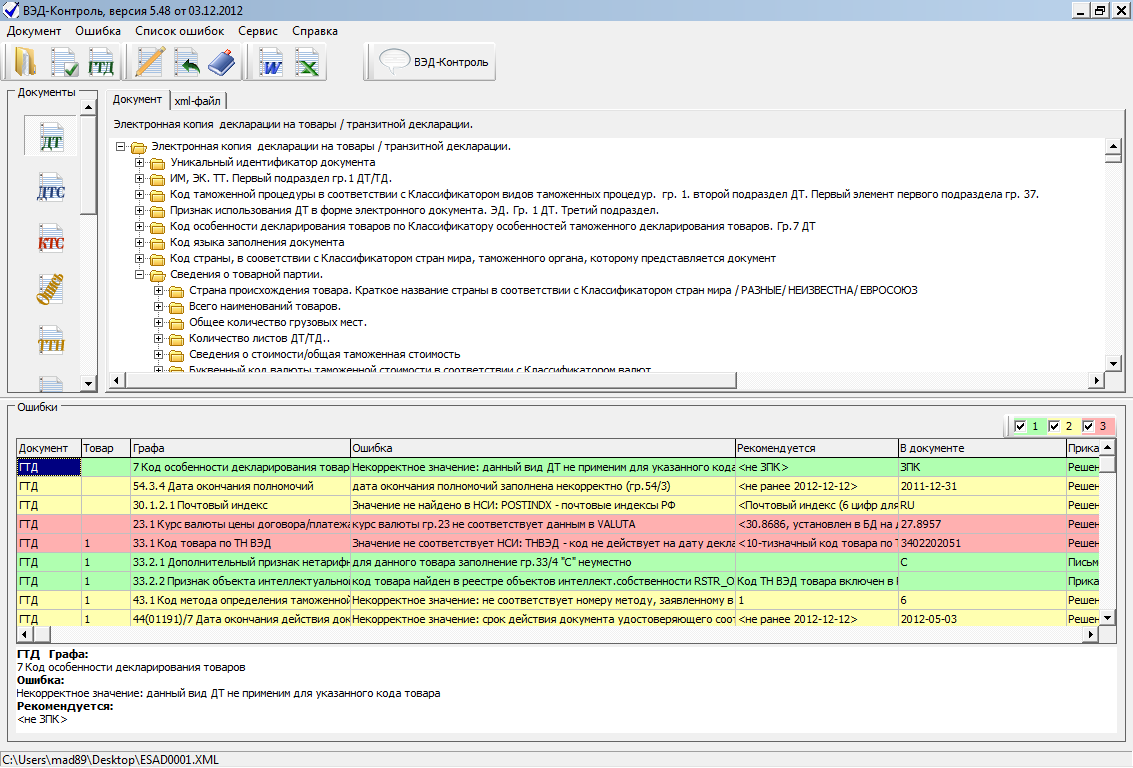The image size is (1133, 768).
Task: Click the ГТД document toolbar icon
Action: (x=101, y=62)
